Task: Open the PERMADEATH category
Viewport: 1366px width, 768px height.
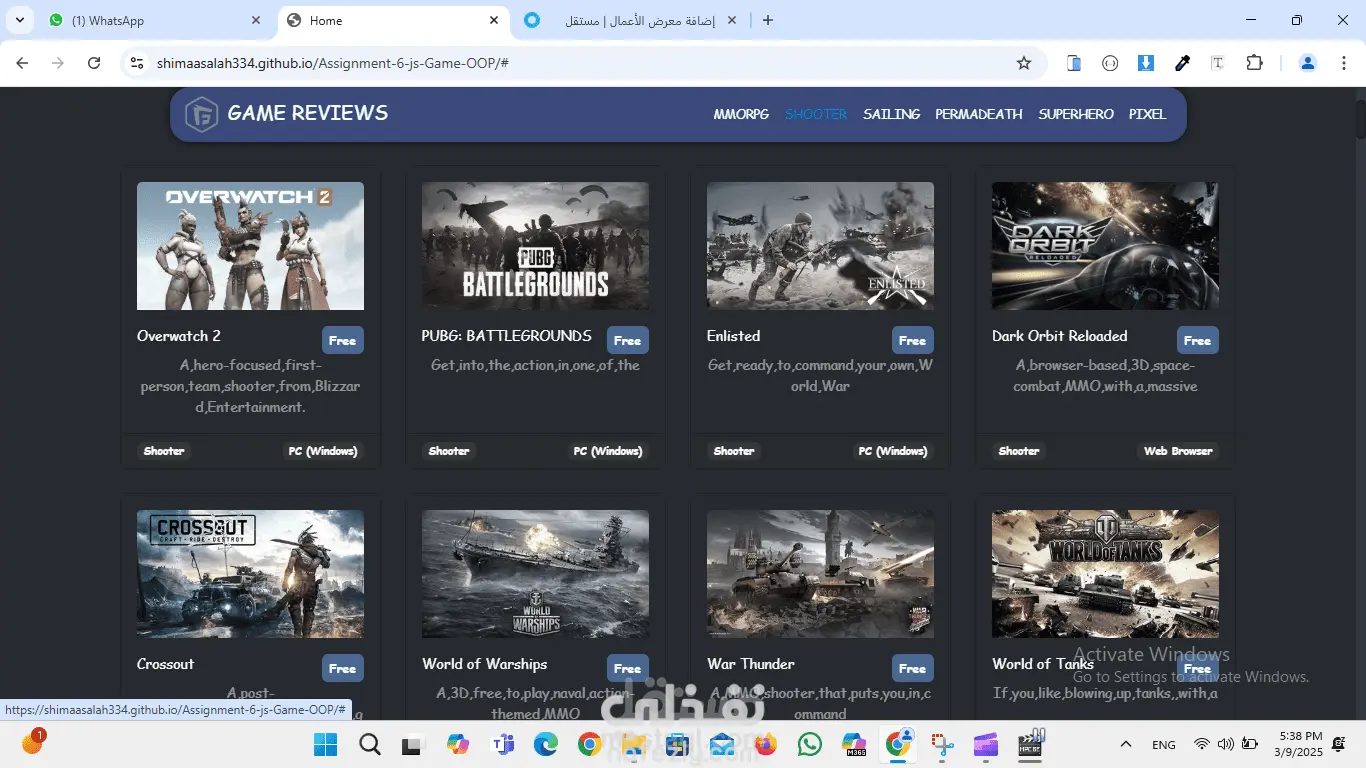Action: click(x=979, y=114)
